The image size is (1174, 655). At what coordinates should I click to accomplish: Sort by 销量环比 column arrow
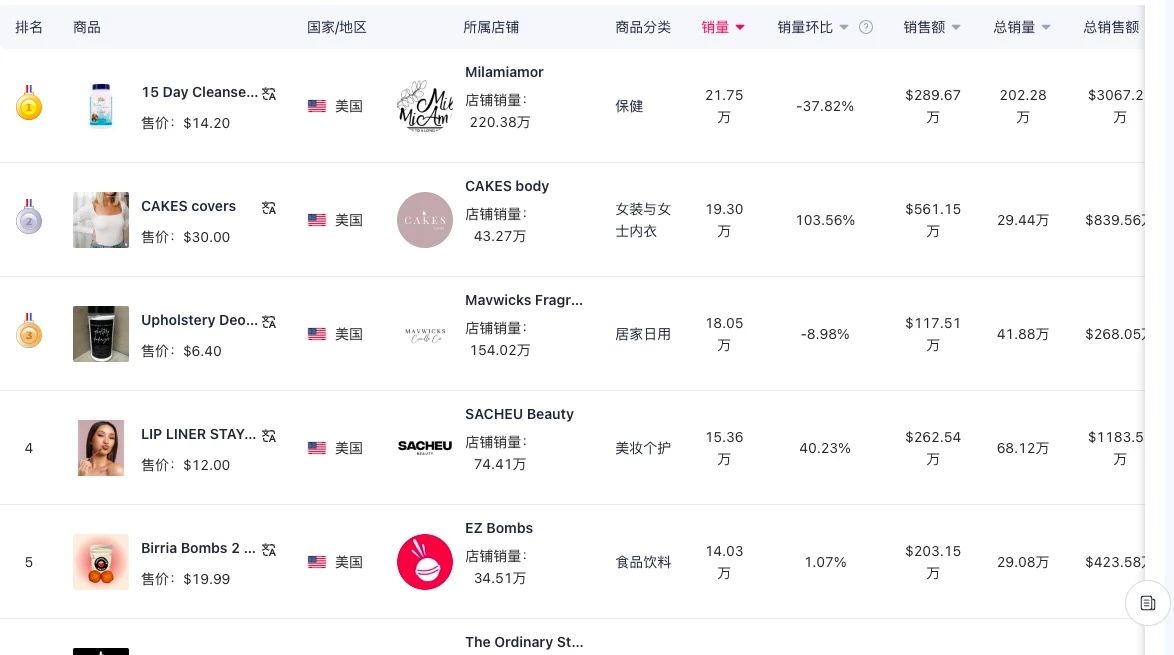point(843,28)
